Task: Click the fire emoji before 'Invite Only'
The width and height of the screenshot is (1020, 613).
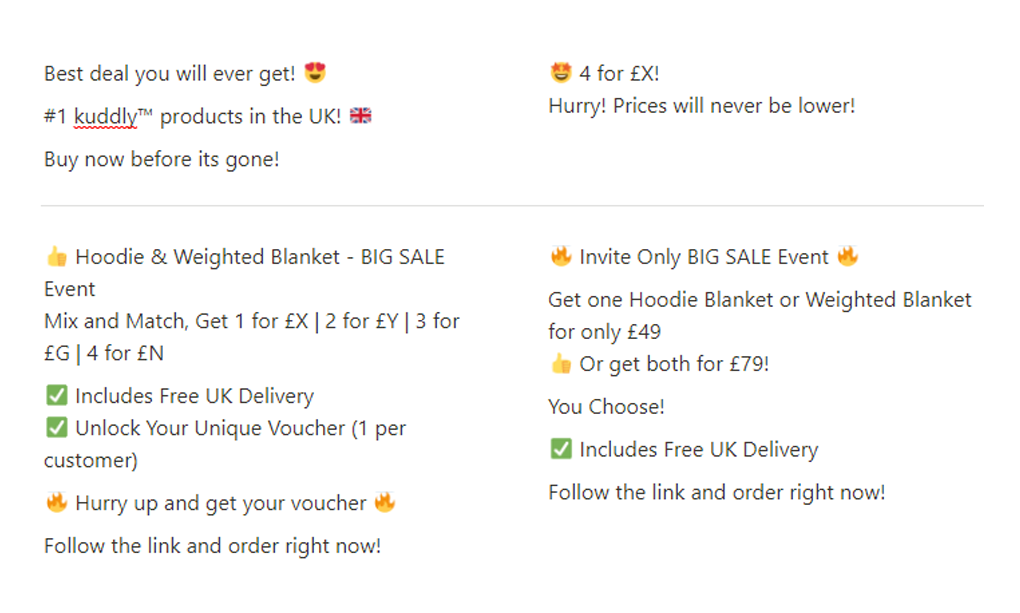Action: pyautogui.click(x=561, y=256)
